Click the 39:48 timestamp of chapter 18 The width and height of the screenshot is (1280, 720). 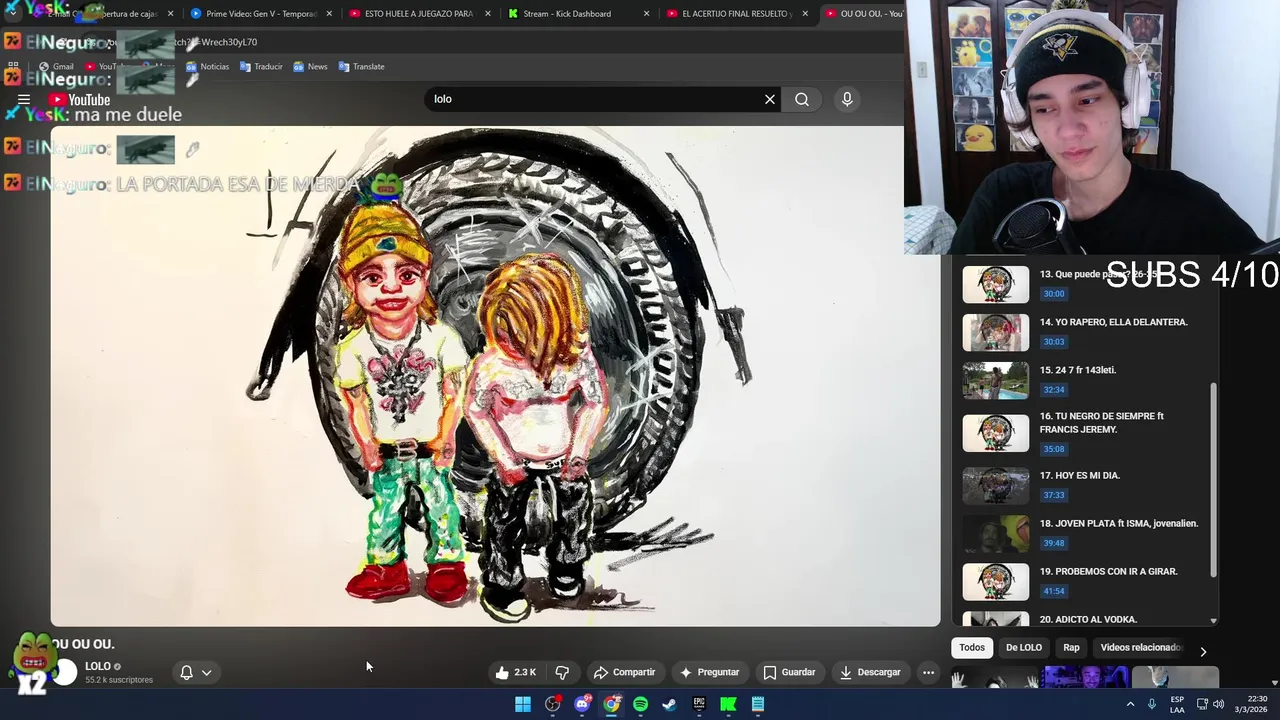tap(1054, 543)
